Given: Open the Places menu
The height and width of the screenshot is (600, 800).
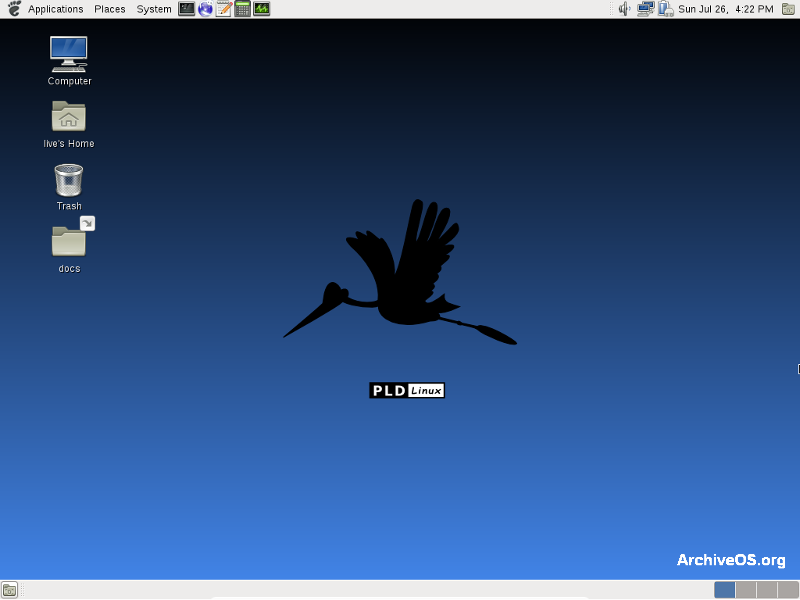Looking at the screenshot, I should 110,9.
